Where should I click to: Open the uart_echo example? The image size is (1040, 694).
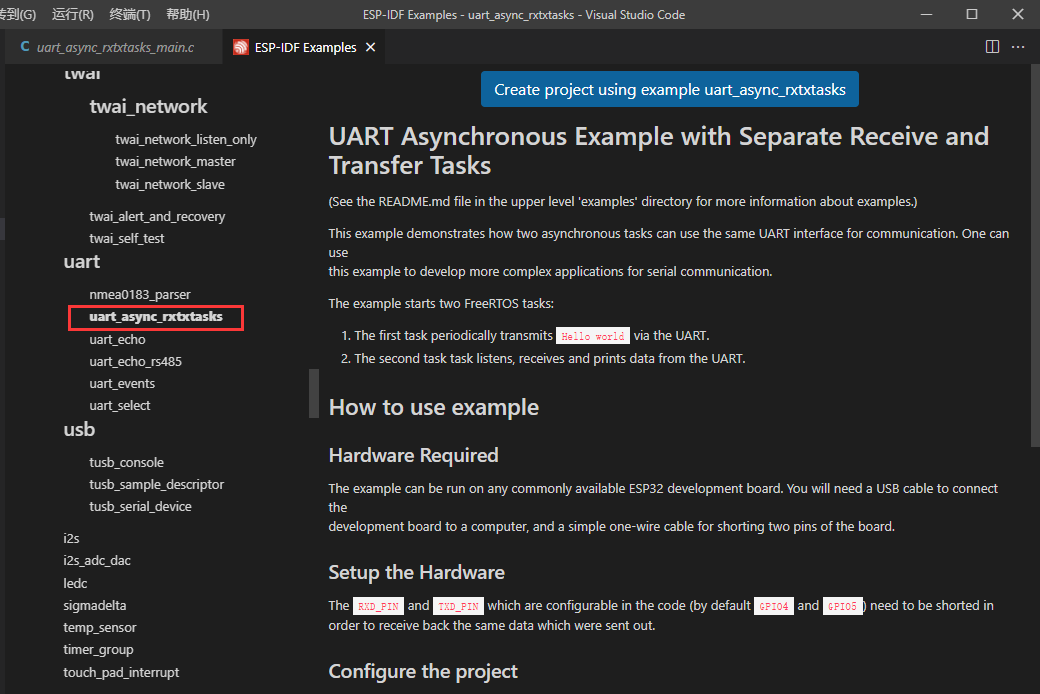pos(117,340)
